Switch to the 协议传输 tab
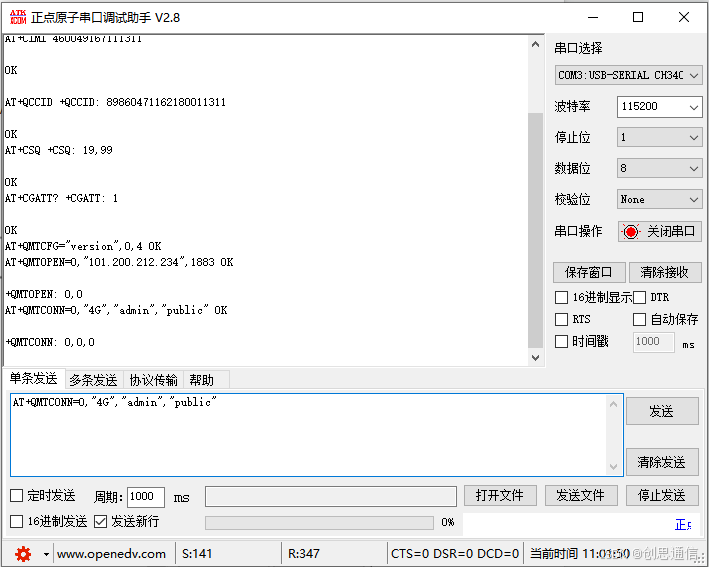The height and width of the screenshot is (567, 709). click(x=153, y=380)
